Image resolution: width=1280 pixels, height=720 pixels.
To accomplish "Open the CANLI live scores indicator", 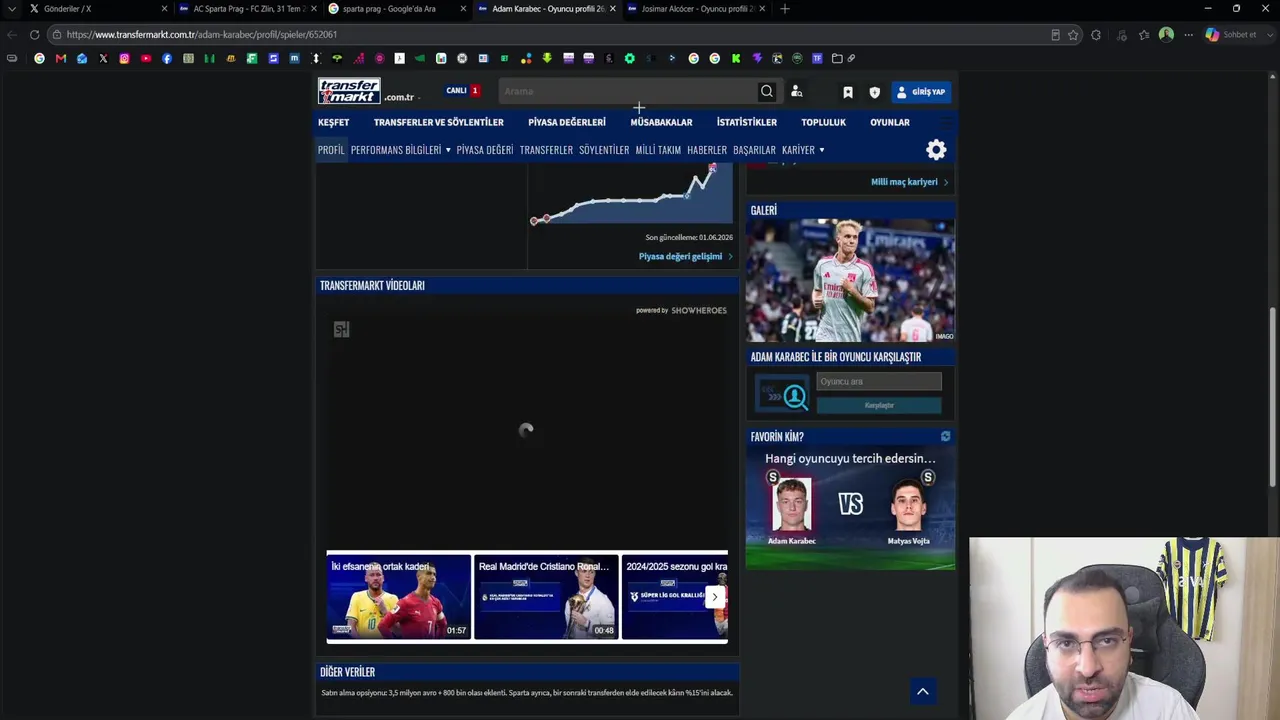I will [x=463, y=91].
